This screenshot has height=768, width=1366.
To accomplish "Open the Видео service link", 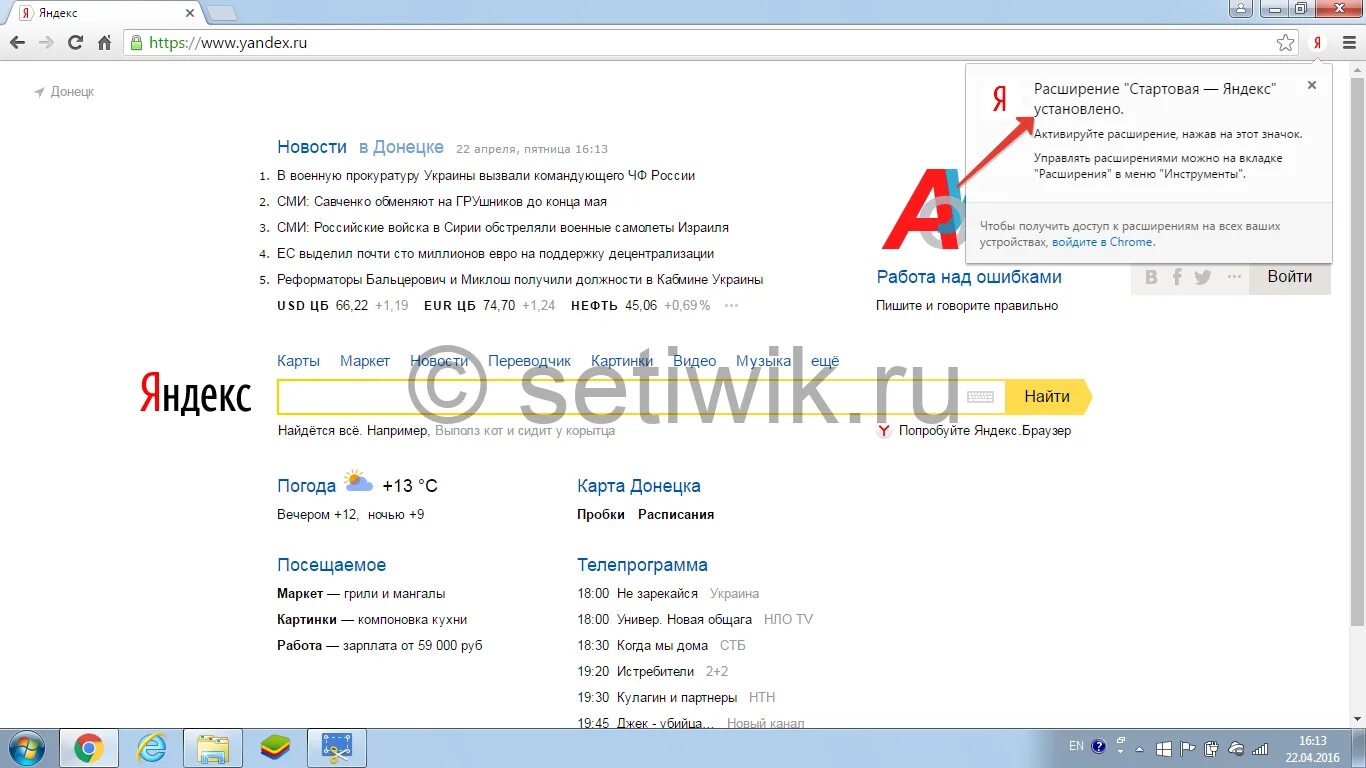I will pyautogui.click(x=695, y=361).
